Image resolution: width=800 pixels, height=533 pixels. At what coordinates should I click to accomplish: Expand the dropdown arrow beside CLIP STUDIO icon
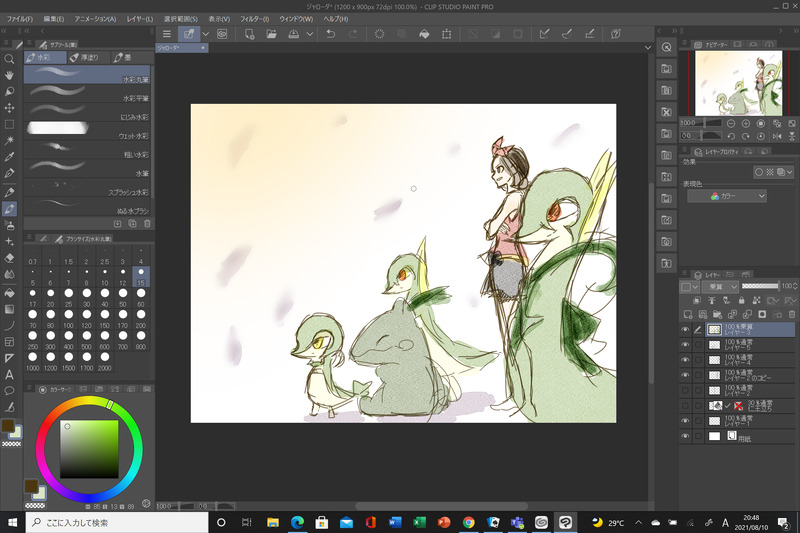tap(206, 34)
